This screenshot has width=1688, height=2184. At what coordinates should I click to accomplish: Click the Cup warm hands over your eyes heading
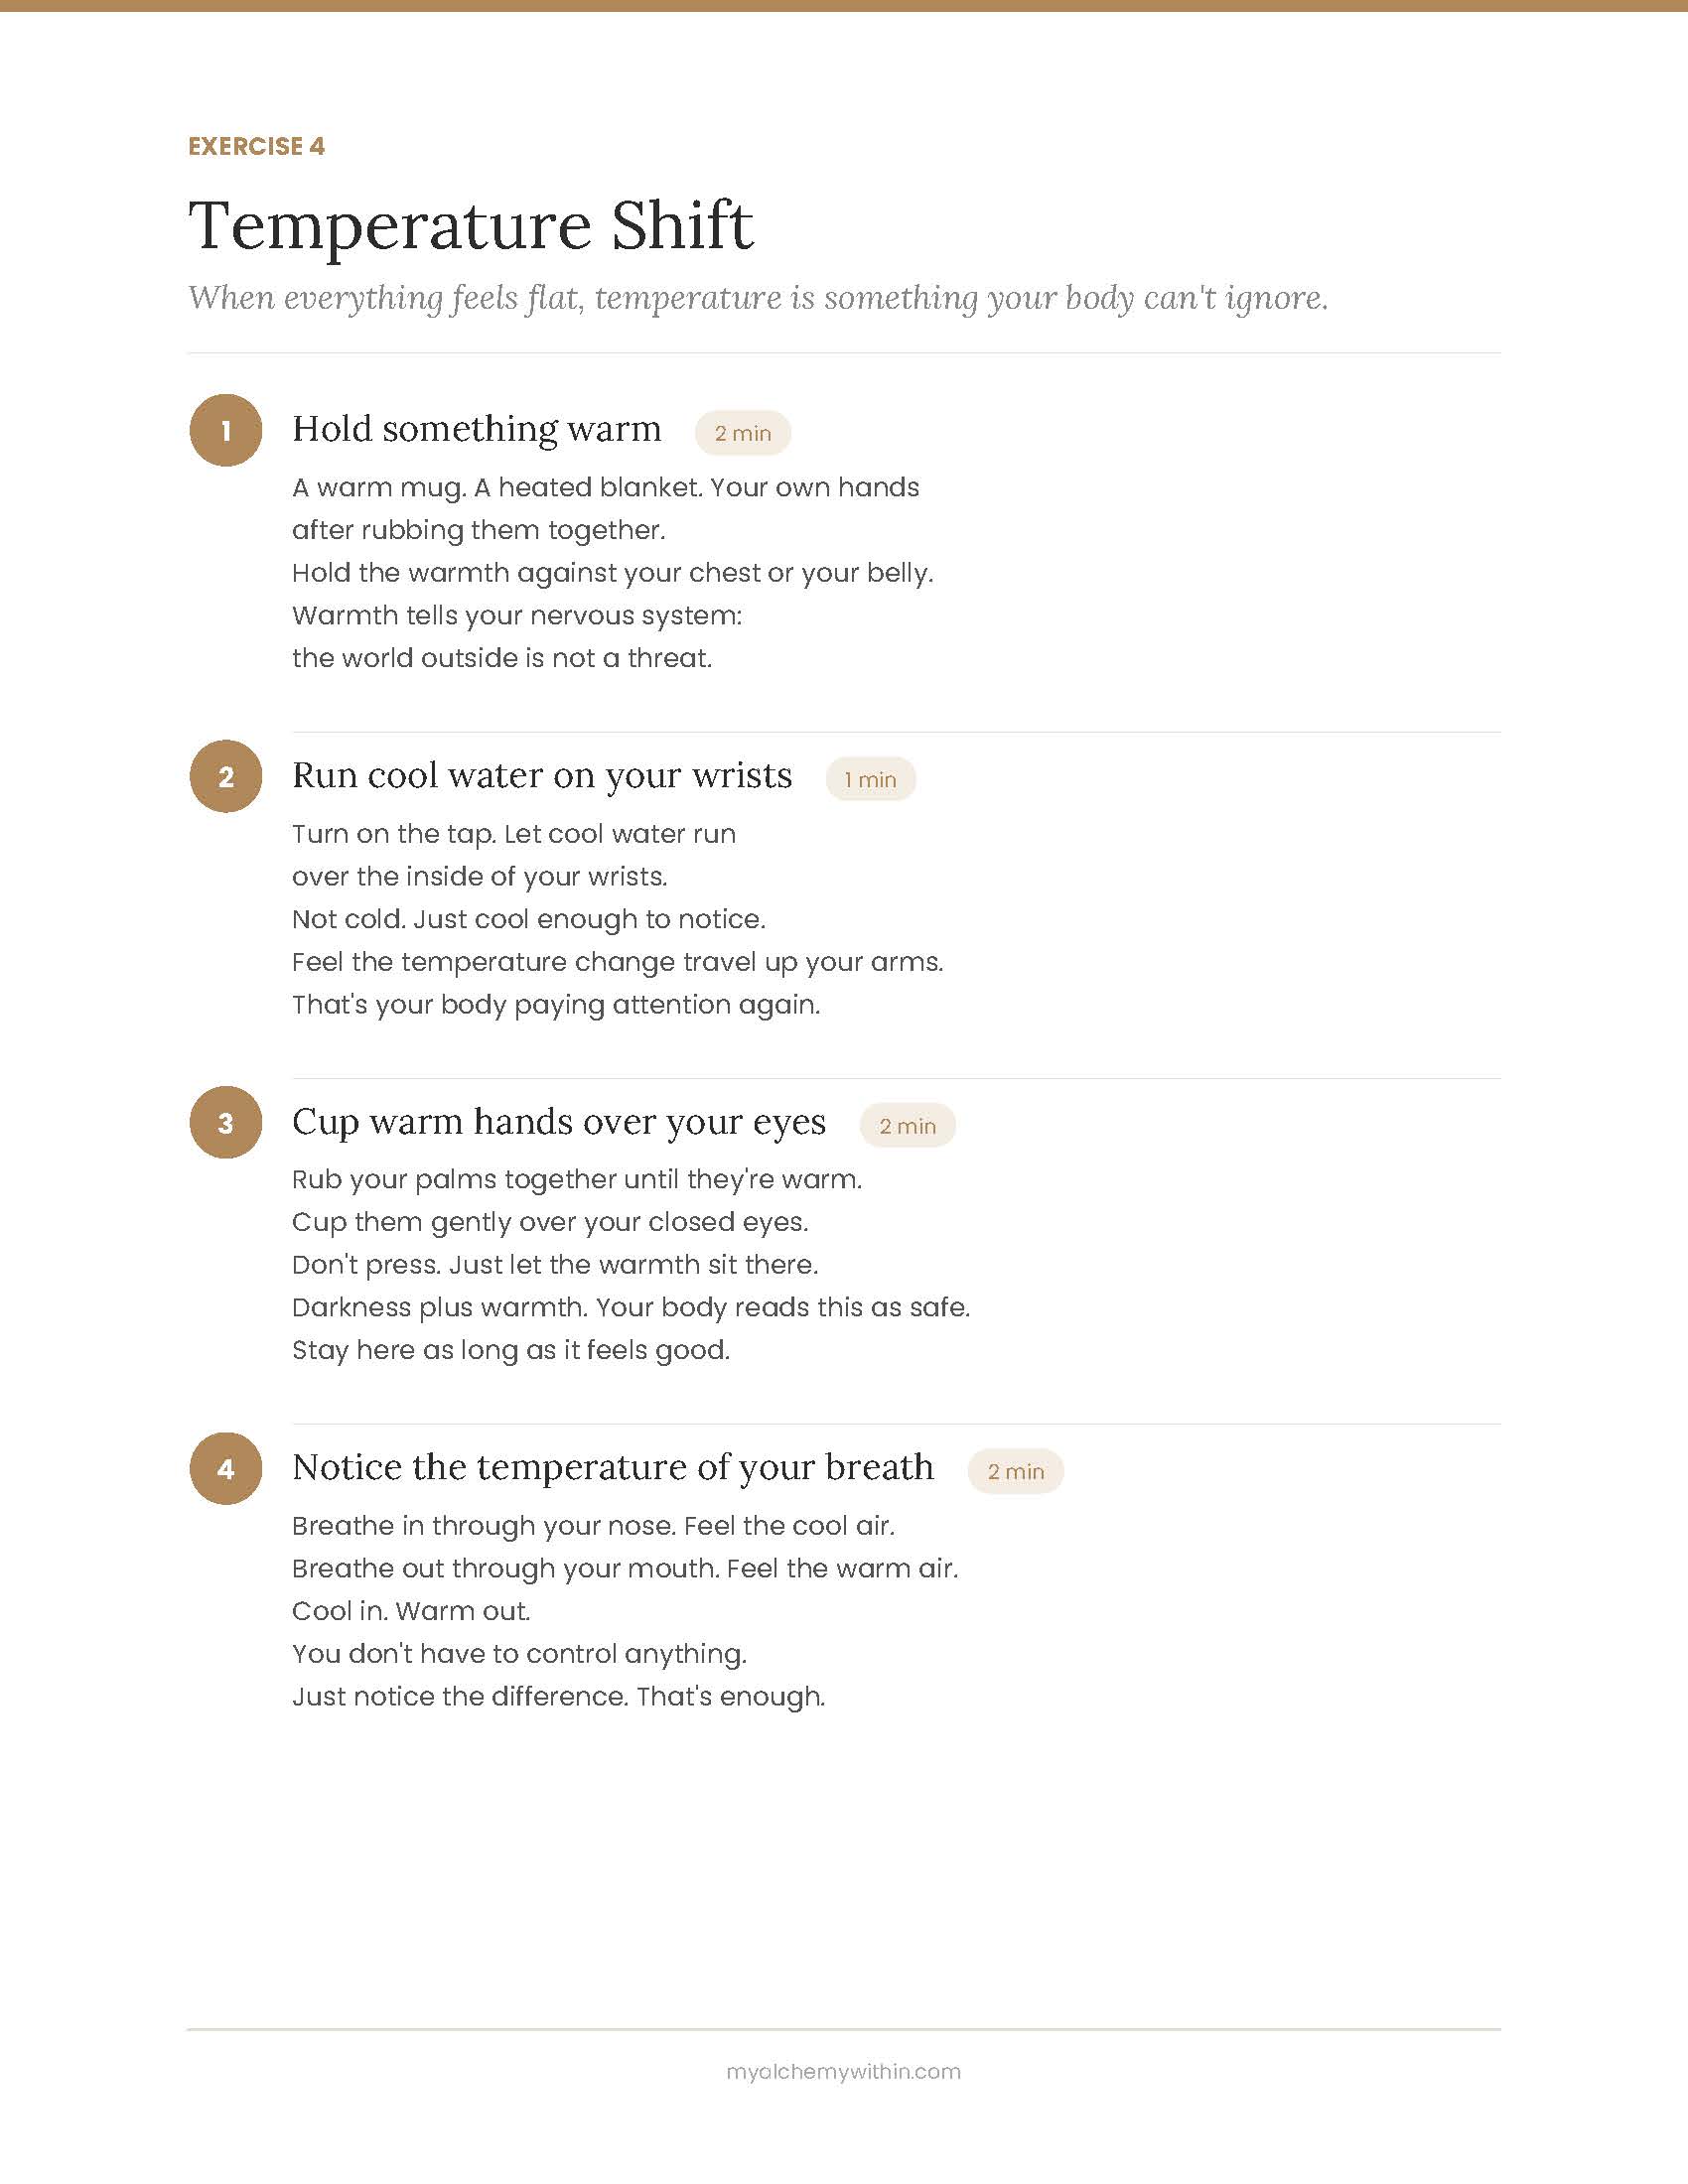pyautogui.click(x=559, y=1121)
